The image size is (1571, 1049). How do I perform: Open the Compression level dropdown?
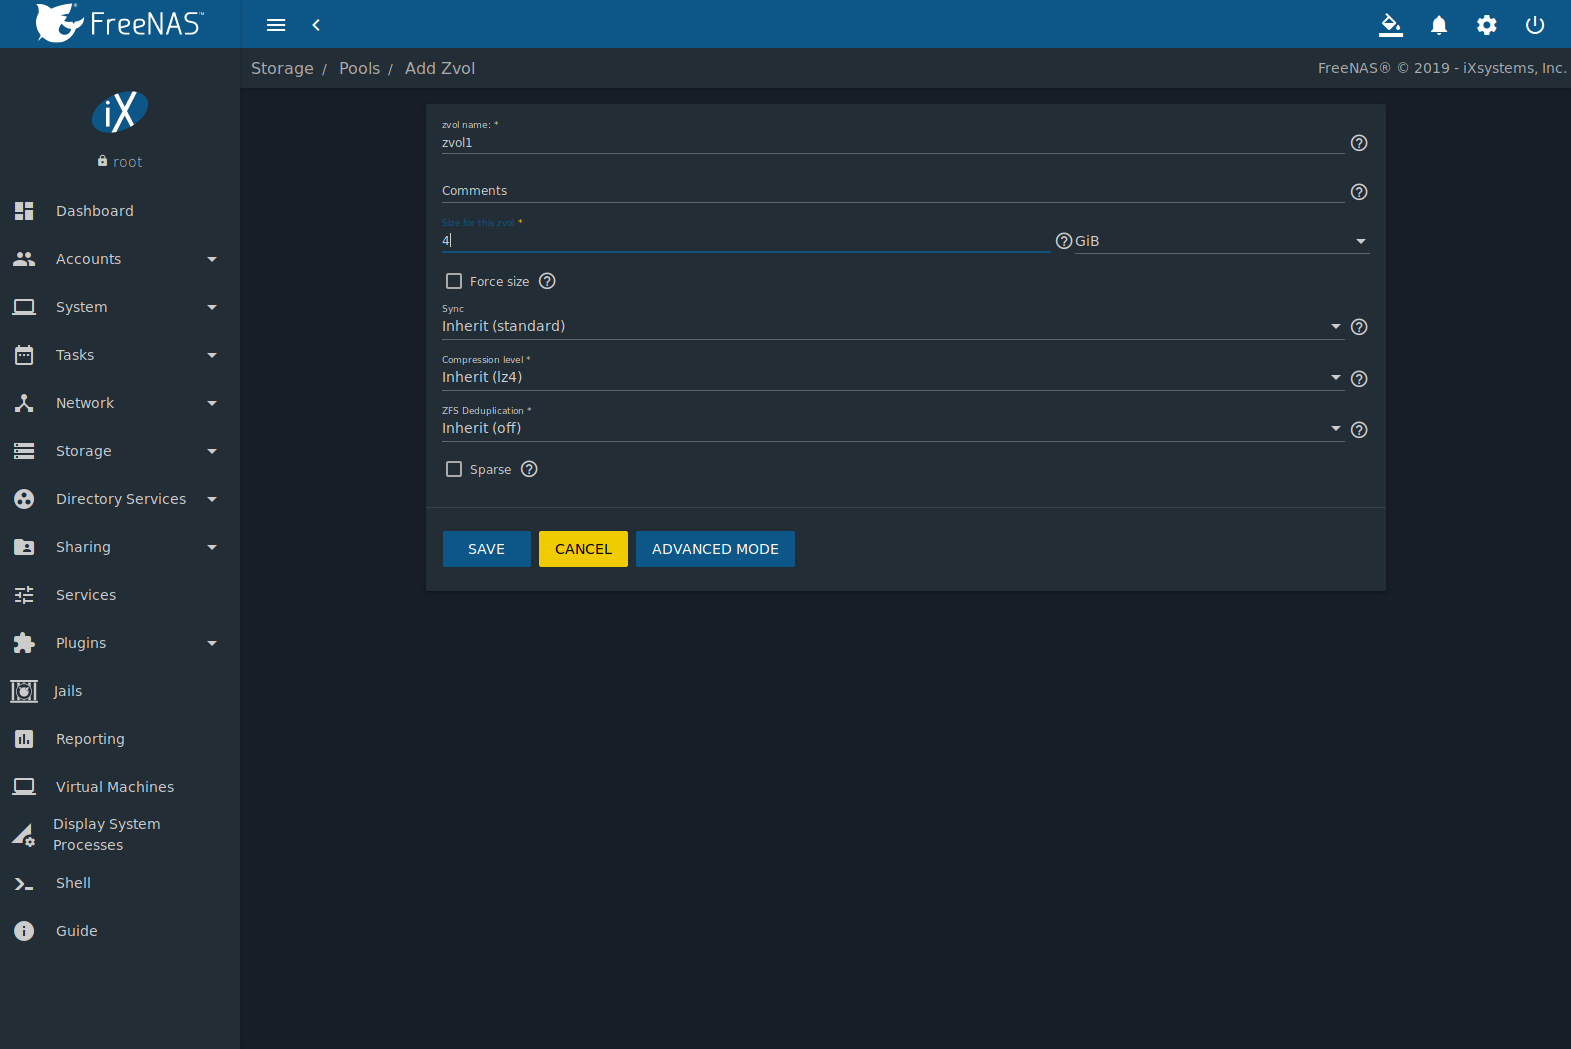pos(893,377)
